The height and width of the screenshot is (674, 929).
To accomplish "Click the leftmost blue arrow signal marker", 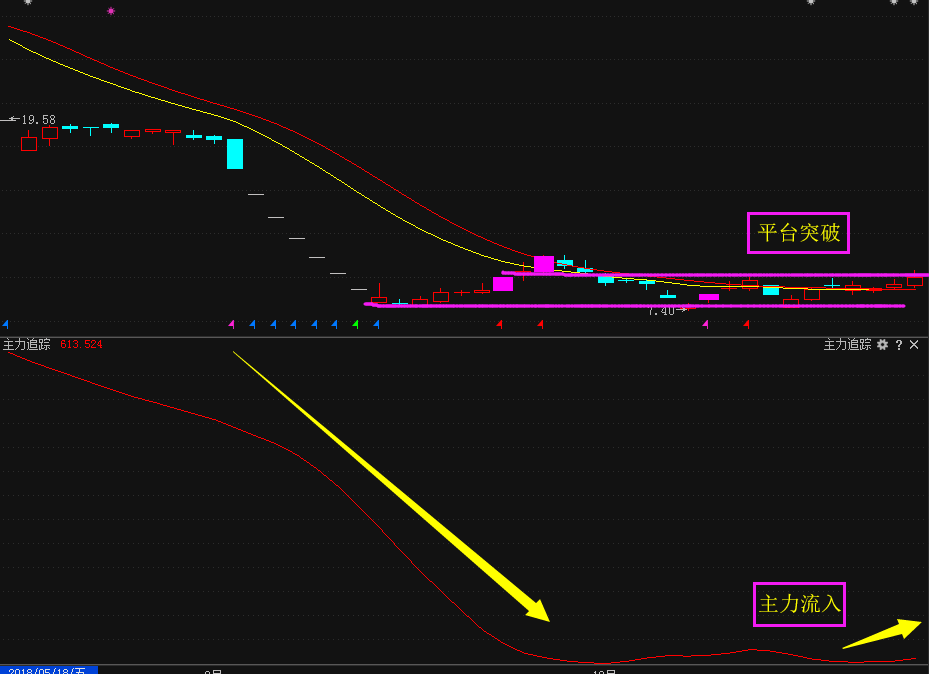I will point(5,324).
